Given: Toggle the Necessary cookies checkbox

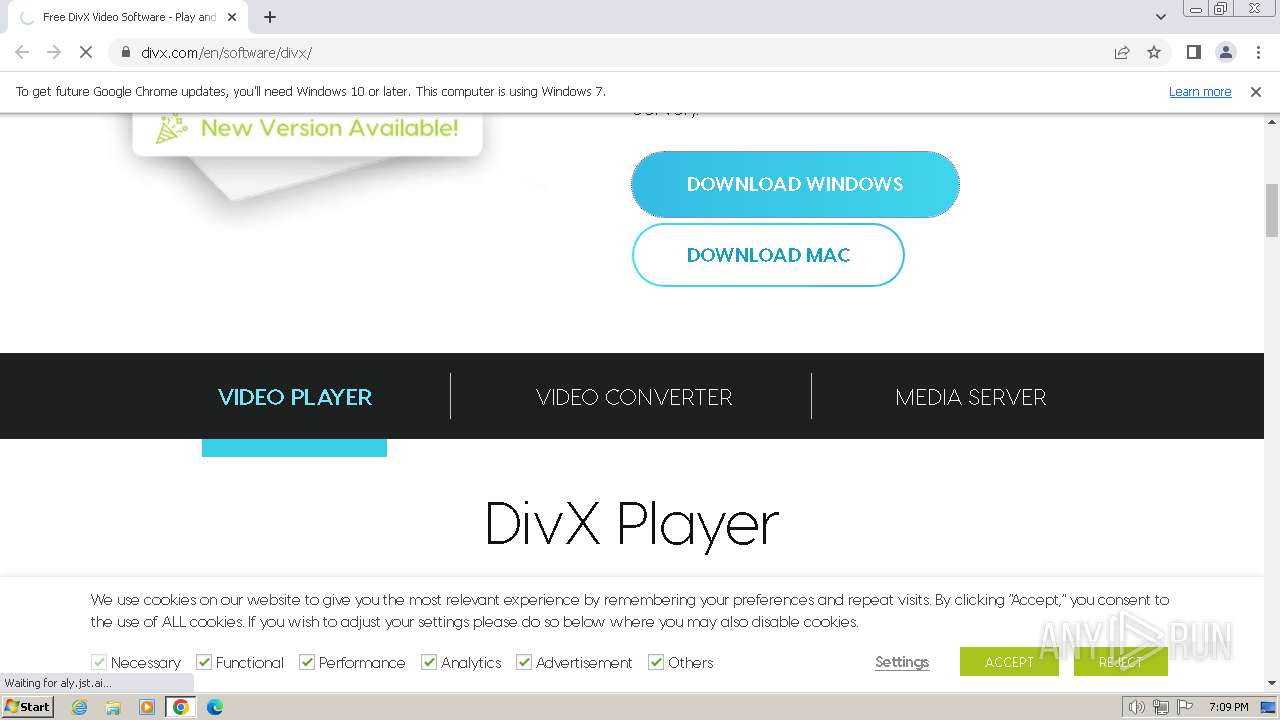Looking at the screenshot, I should tap(99, 662).
